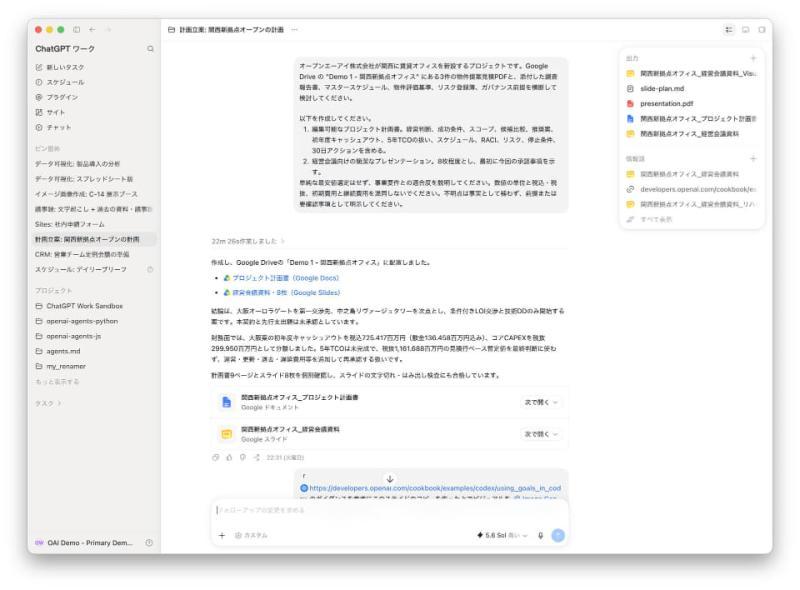
Task: Click clock icon beside スケジュール: デイリーブリーフ
Action: (x=150, y=269)
